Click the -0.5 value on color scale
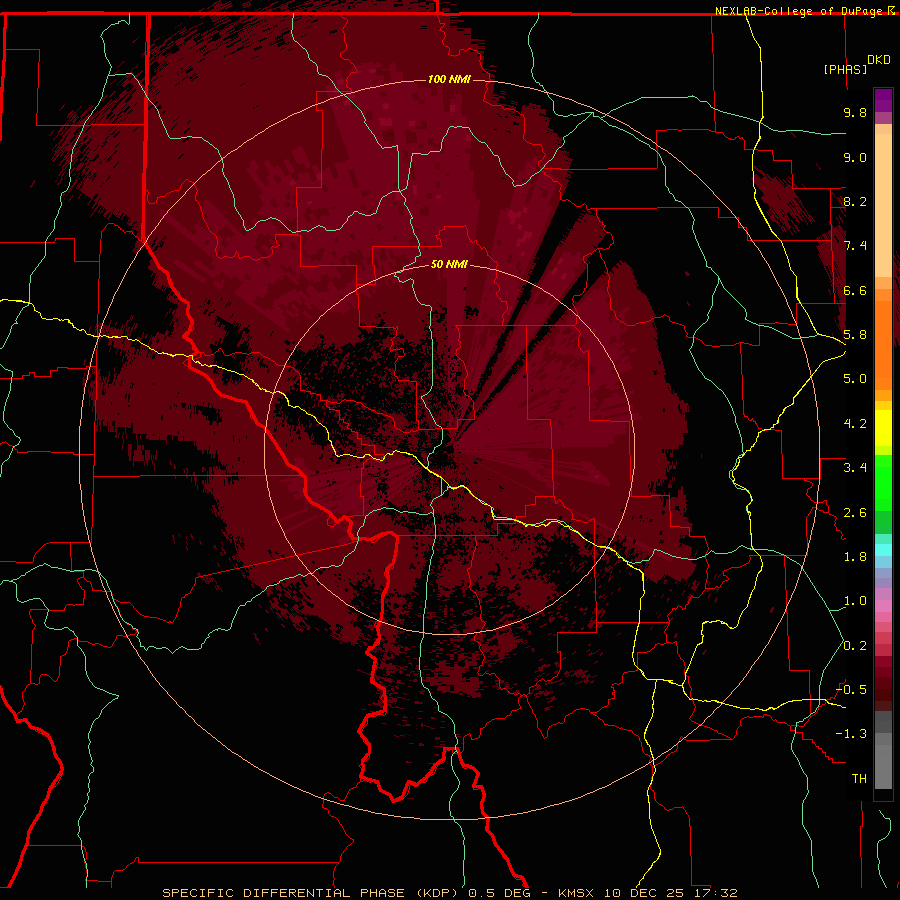This screenshot has height=900, width=900. tap(851, 690)
